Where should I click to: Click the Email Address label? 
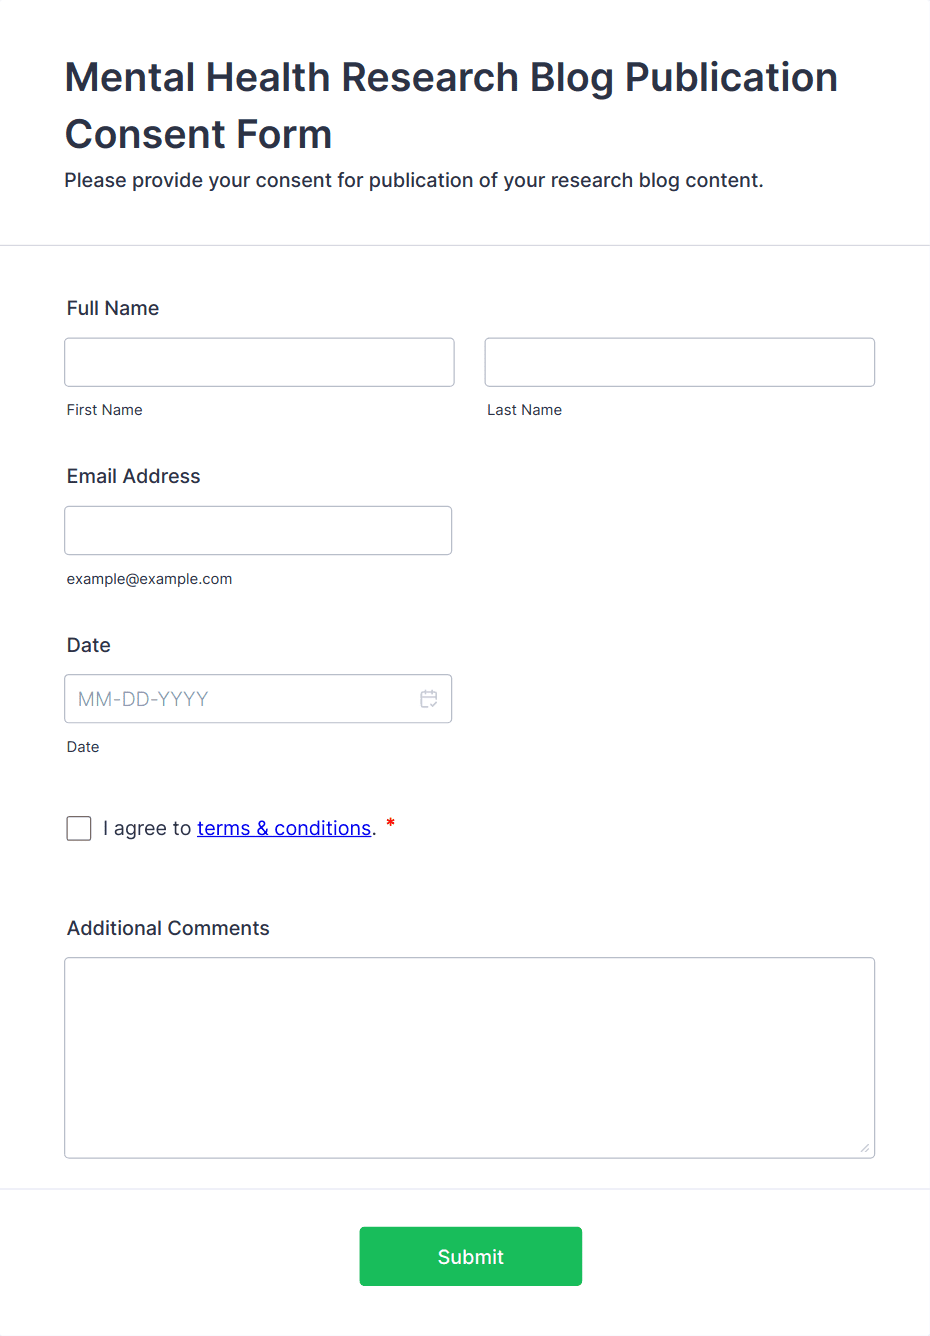(x=134, y=476)
